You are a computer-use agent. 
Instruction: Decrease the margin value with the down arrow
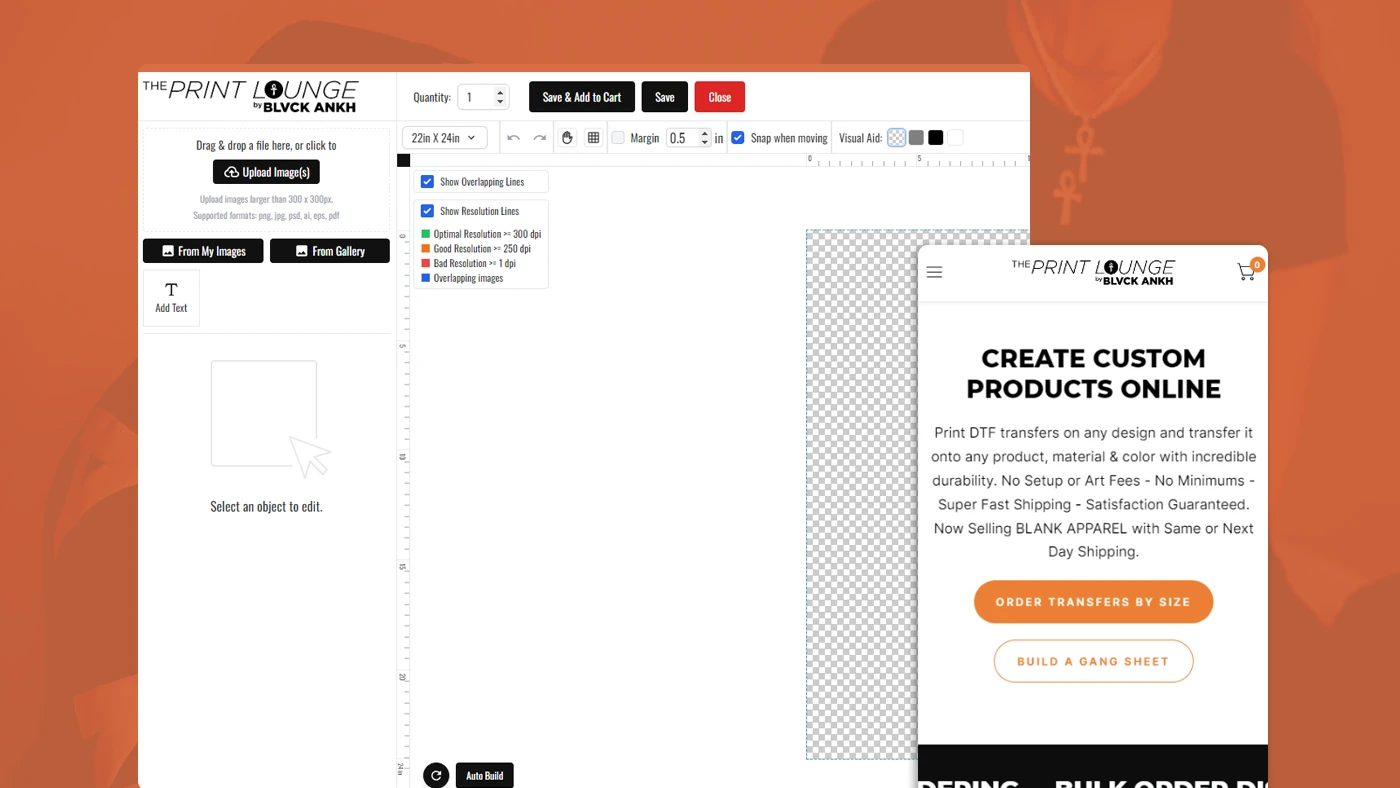pyautogui.click(x=705, y=142)
